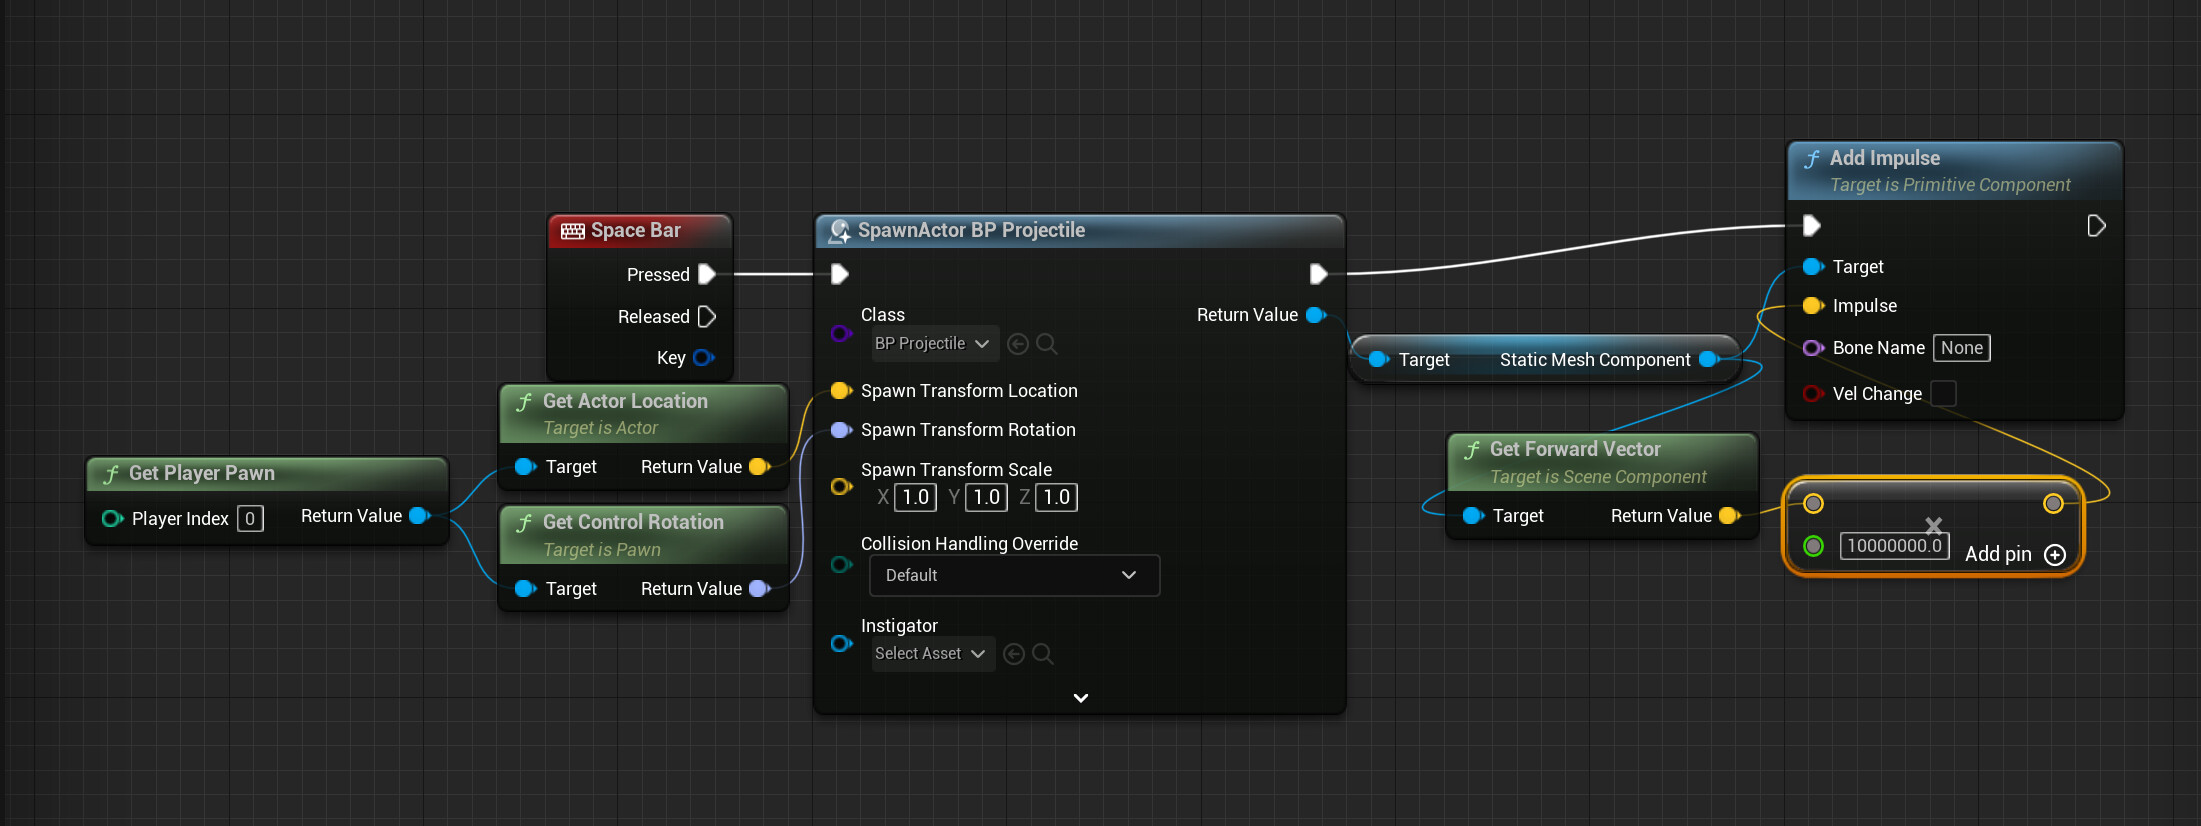This screenshot has height=826, width=2201.
Task: Select the Get Player Pawn node title
Action: point(202,473)
